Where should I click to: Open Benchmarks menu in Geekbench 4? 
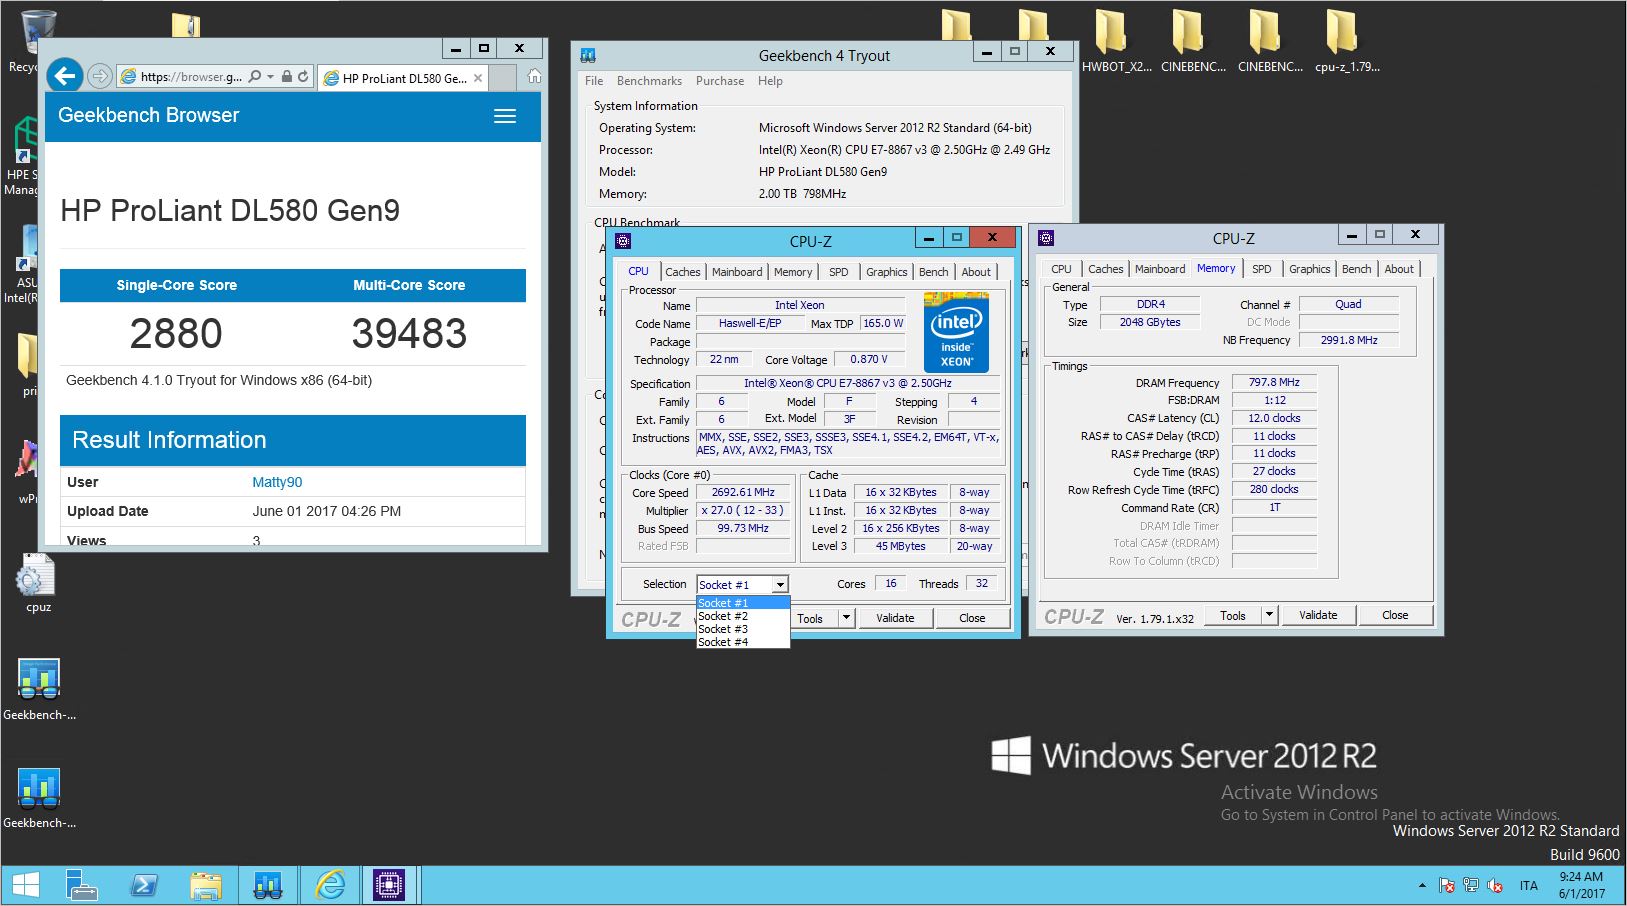tap(649, 81)
